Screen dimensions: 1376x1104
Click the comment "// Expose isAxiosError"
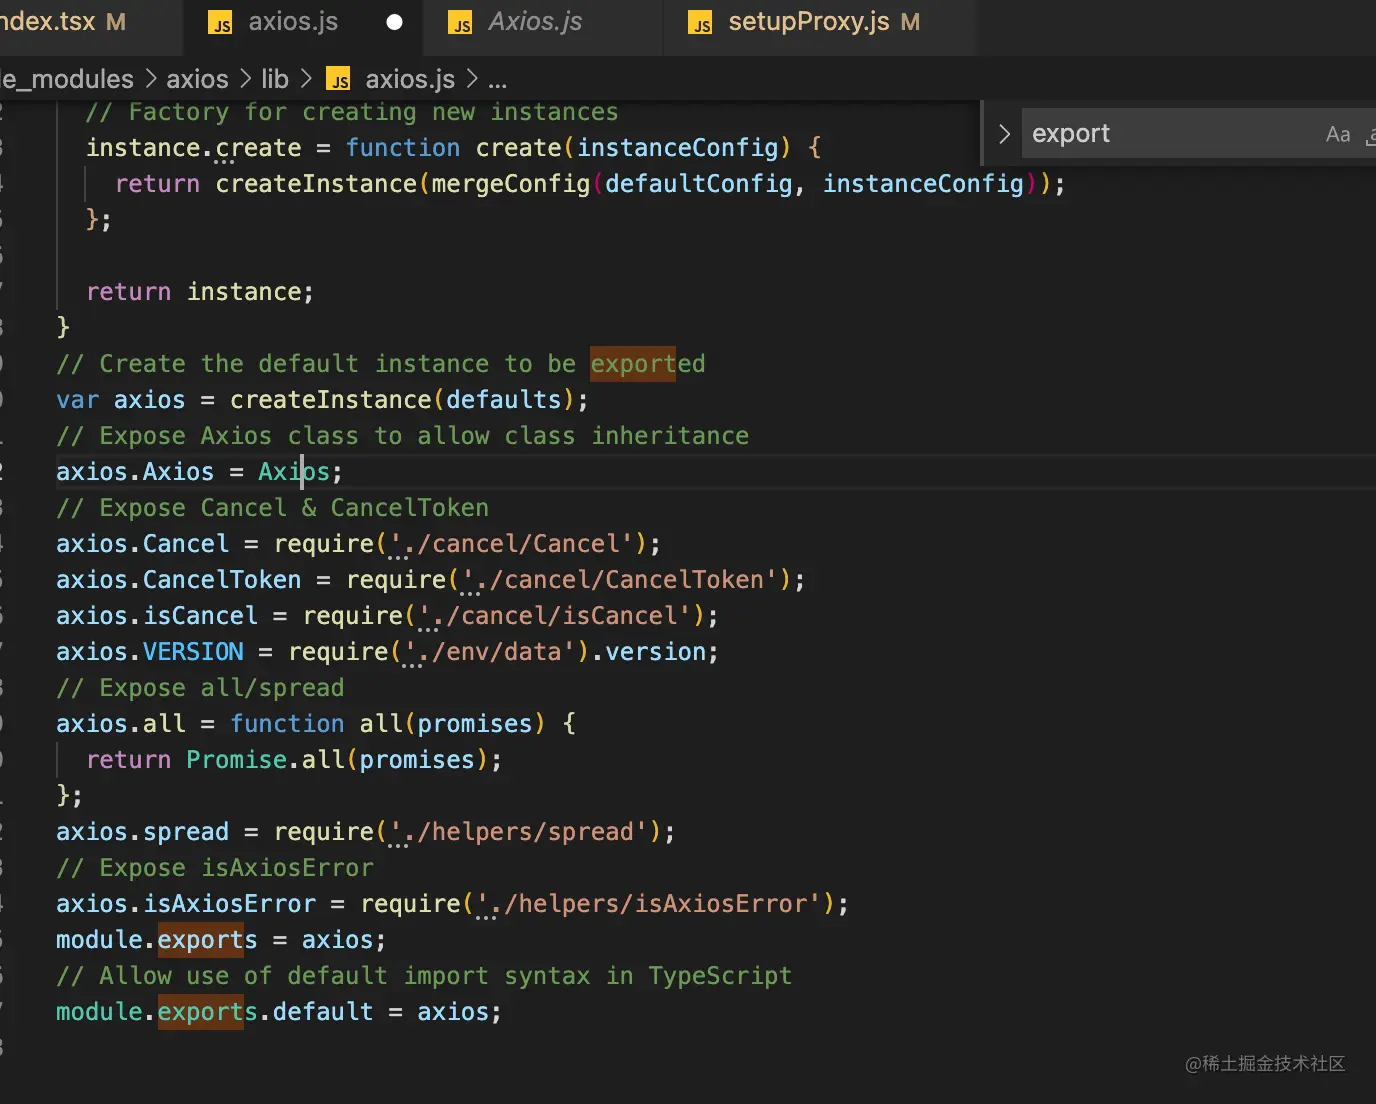point(215,868)
